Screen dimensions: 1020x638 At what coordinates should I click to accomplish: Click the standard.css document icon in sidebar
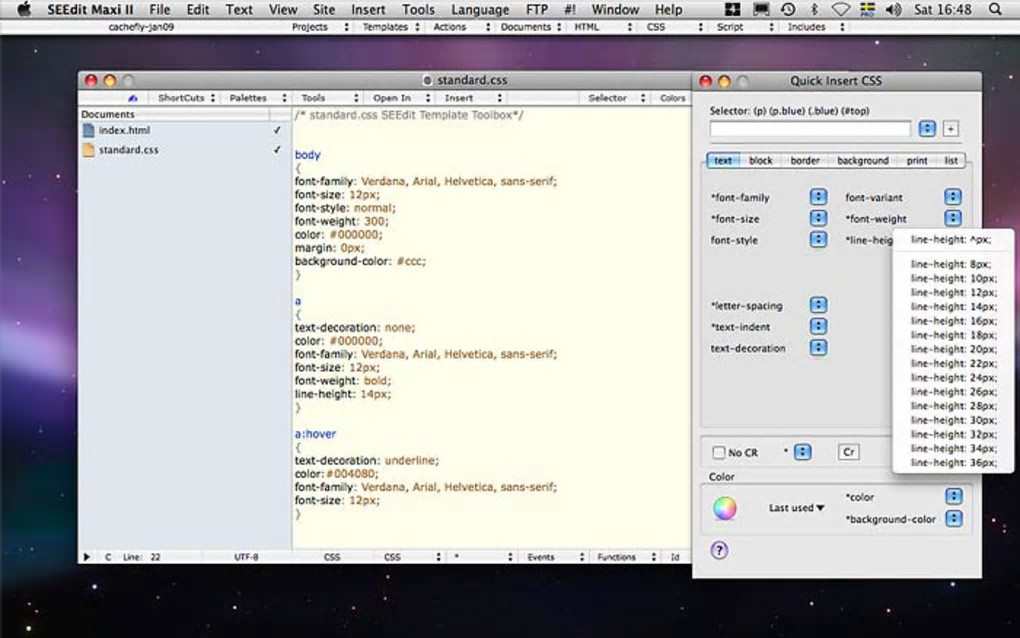pos(88,150)
